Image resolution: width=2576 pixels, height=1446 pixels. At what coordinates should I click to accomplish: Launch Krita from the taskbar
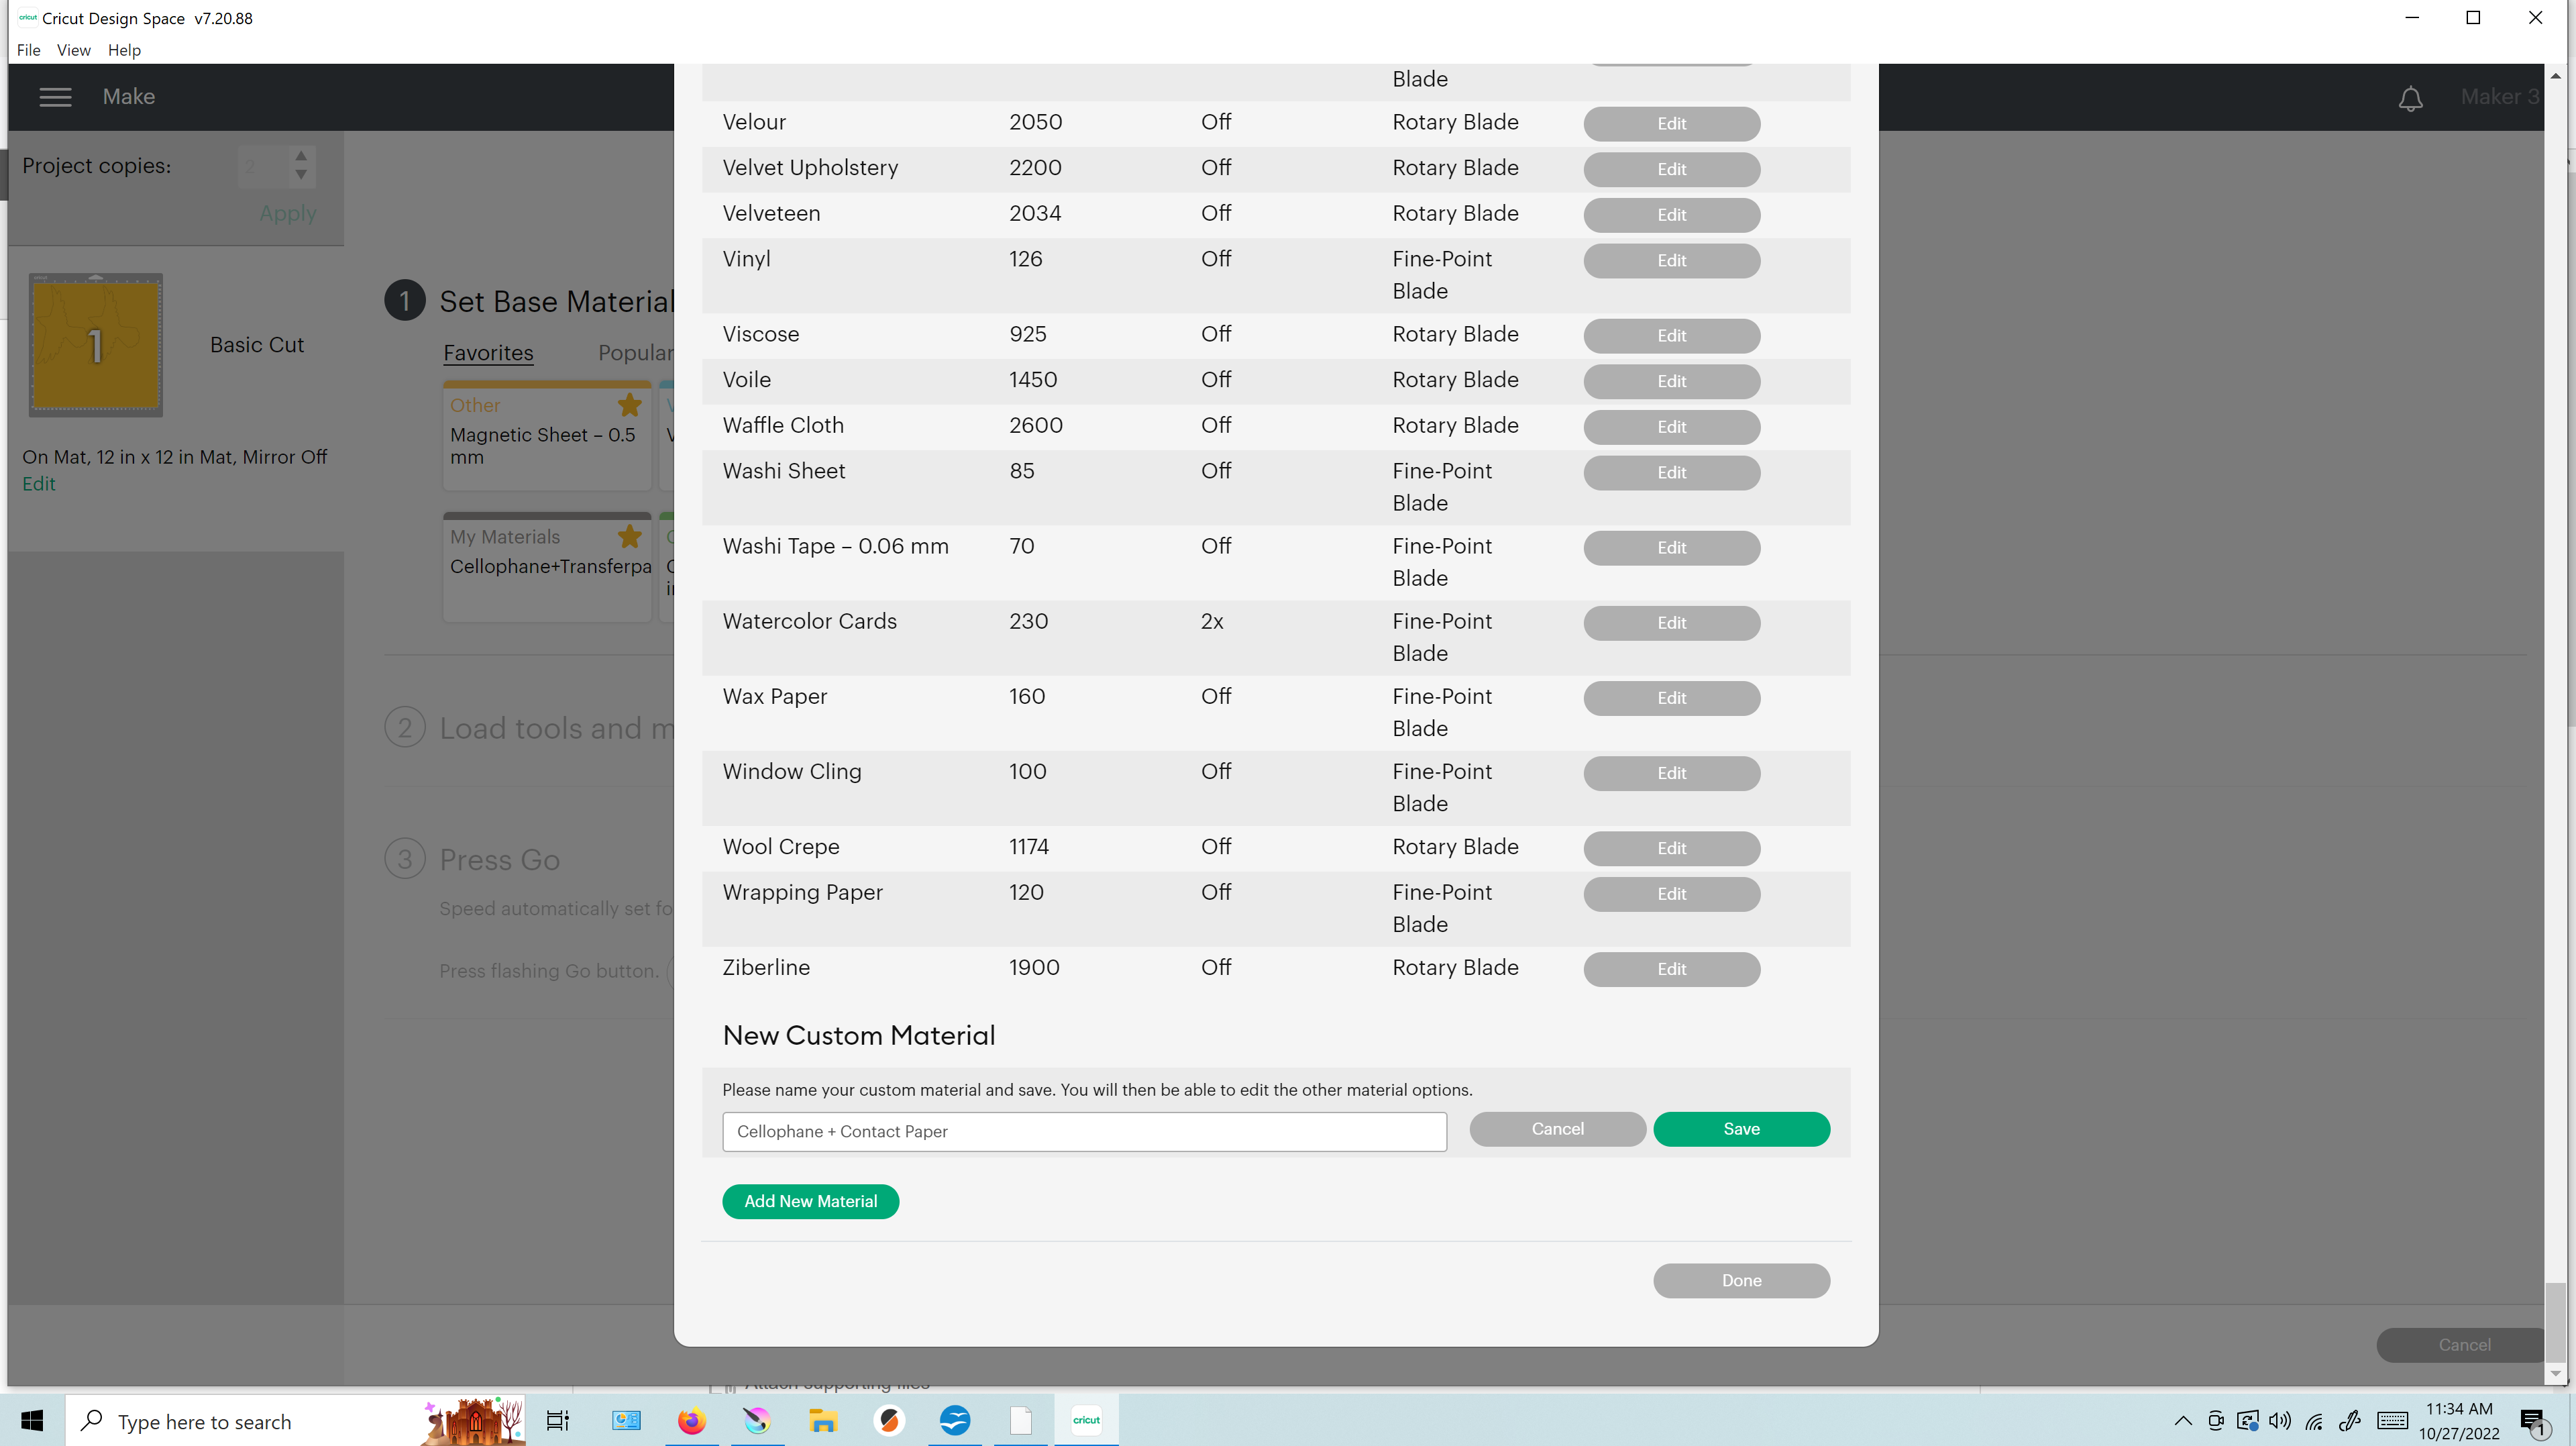[x=757, y=1420]
